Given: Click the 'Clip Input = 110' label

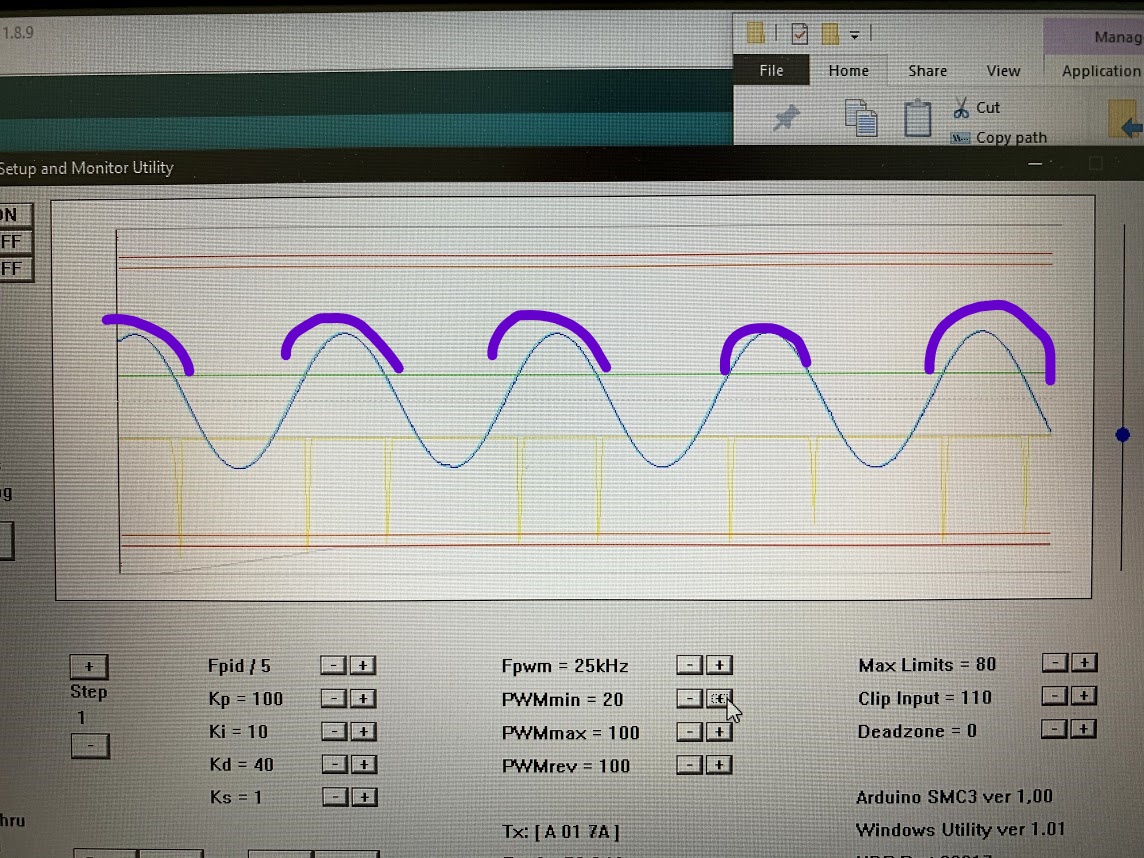Looking at the screenshot, I should click(x=925, y=698).
